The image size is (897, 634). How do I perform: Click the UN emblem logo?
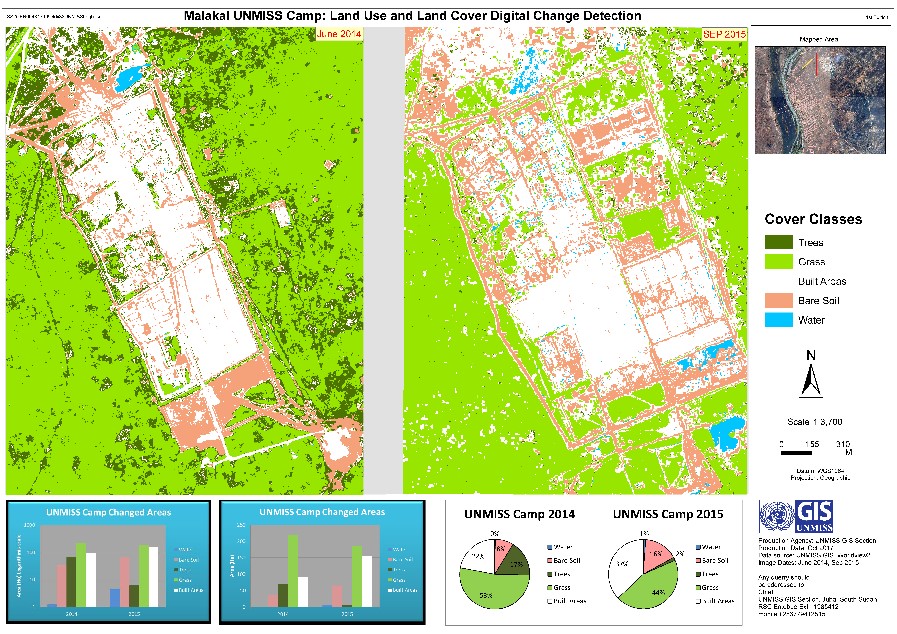pyautogui.click(x=774, y=516)
